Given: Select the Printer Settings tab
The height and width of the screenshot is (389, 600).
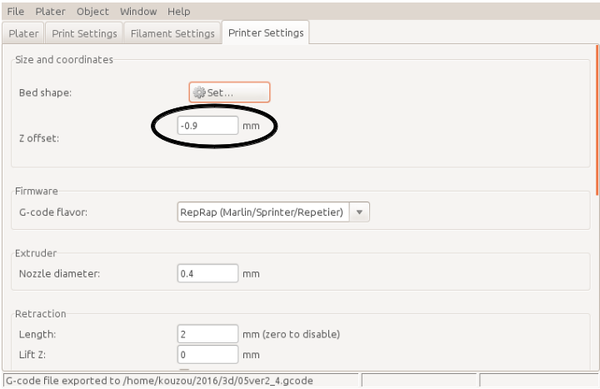Looking at the screenshot, I should 266,33.
